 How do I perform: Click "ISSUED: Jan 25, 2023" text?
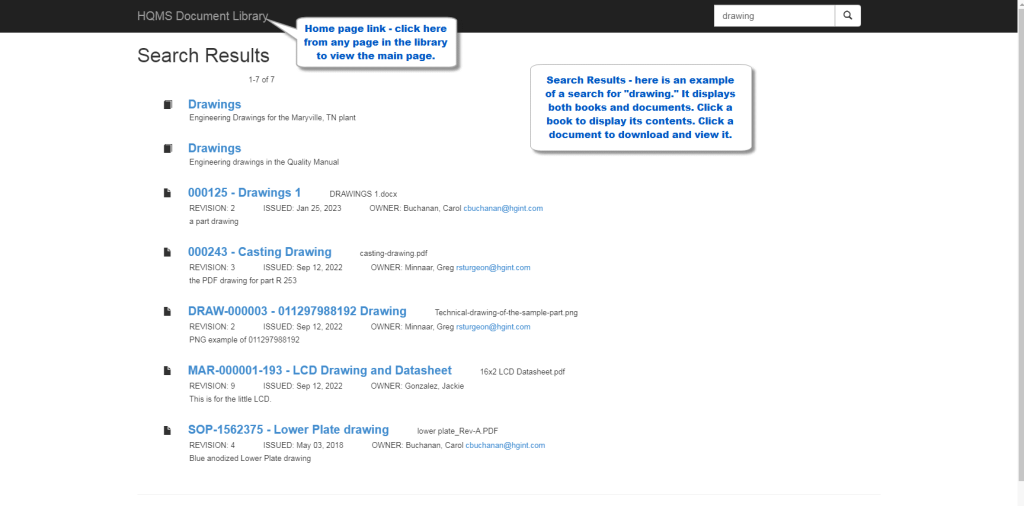pyautogui.click(x=302, y=208)
